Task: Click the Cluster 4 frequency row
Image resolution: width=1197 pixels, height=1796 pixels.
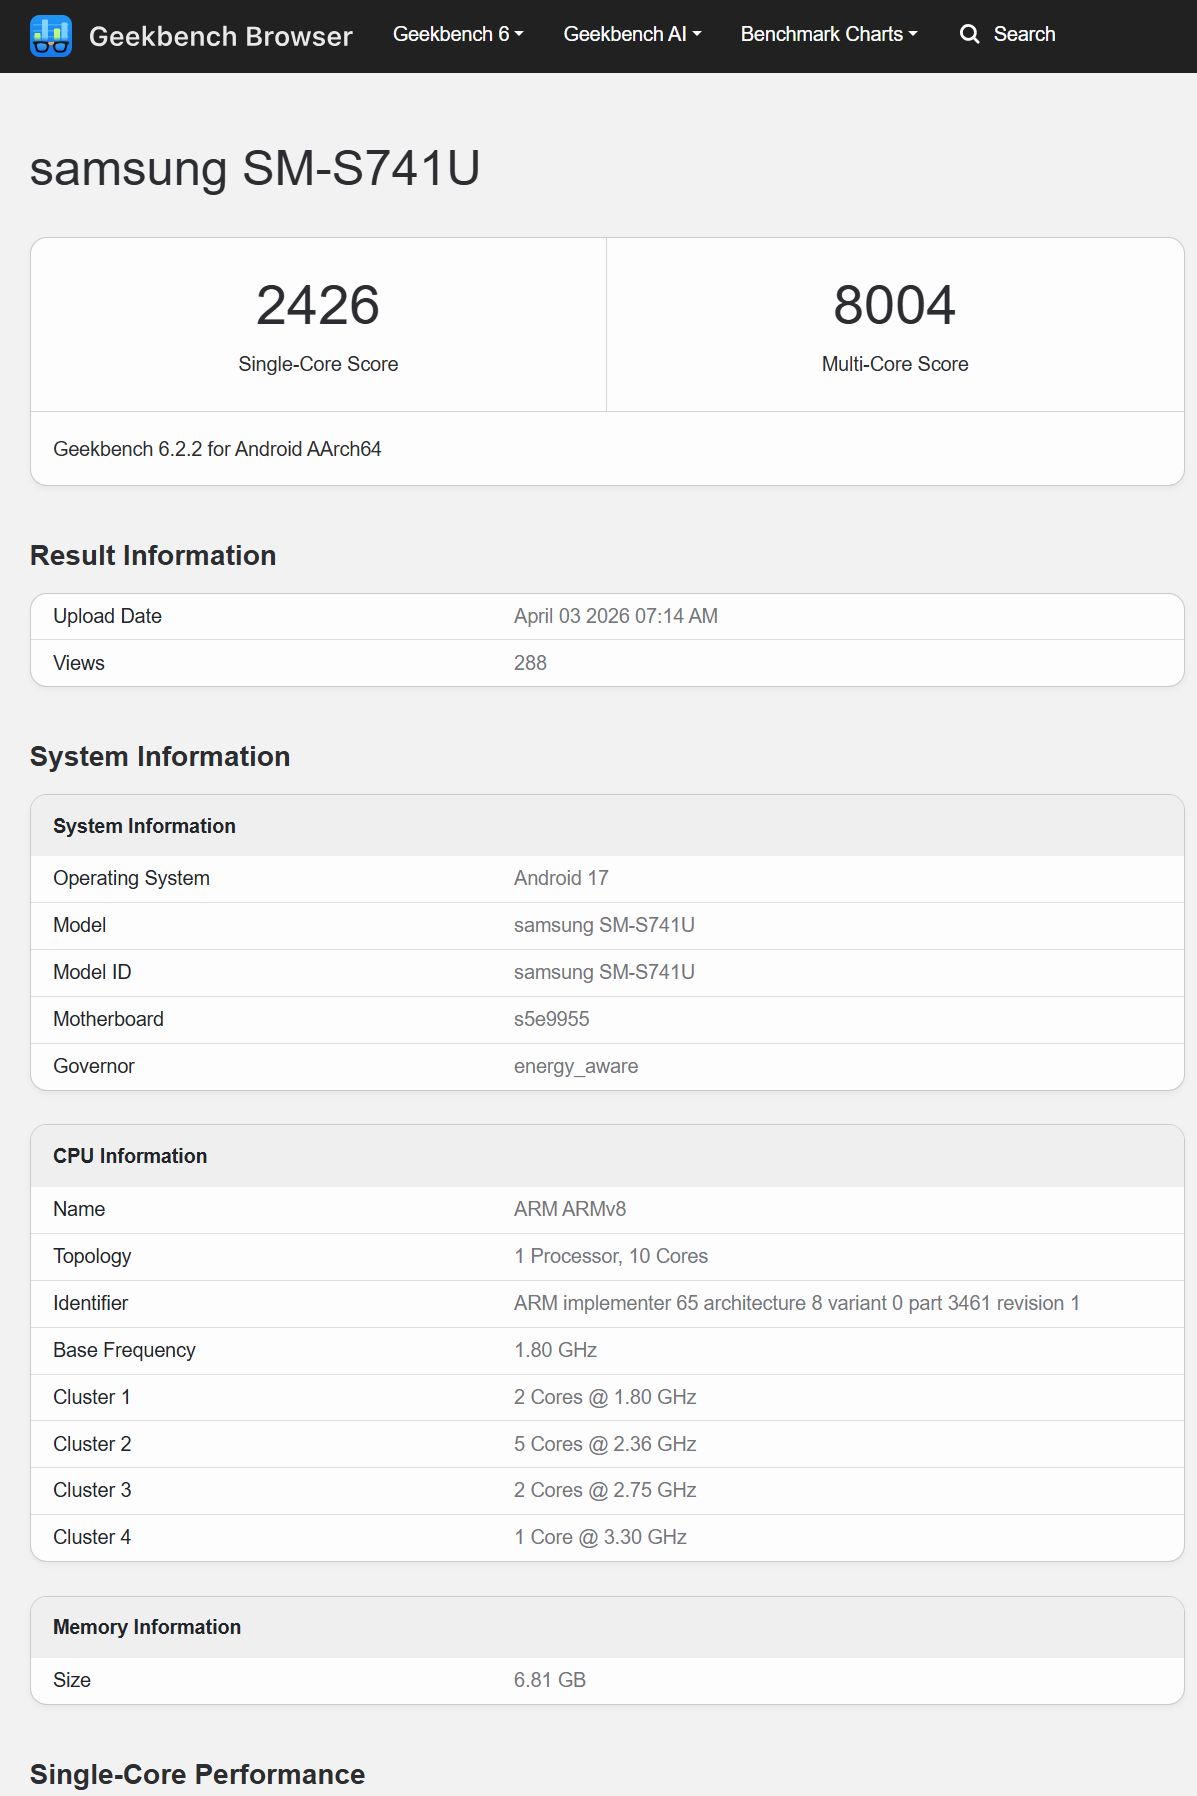Action: click(x=600, y=1537)
